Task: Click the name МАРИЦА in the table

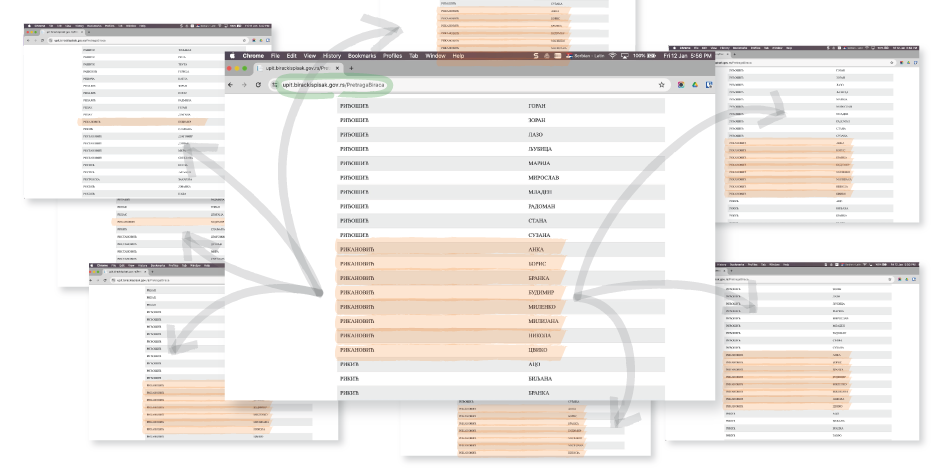Action: pyautogui.click(x=539, y=164)
